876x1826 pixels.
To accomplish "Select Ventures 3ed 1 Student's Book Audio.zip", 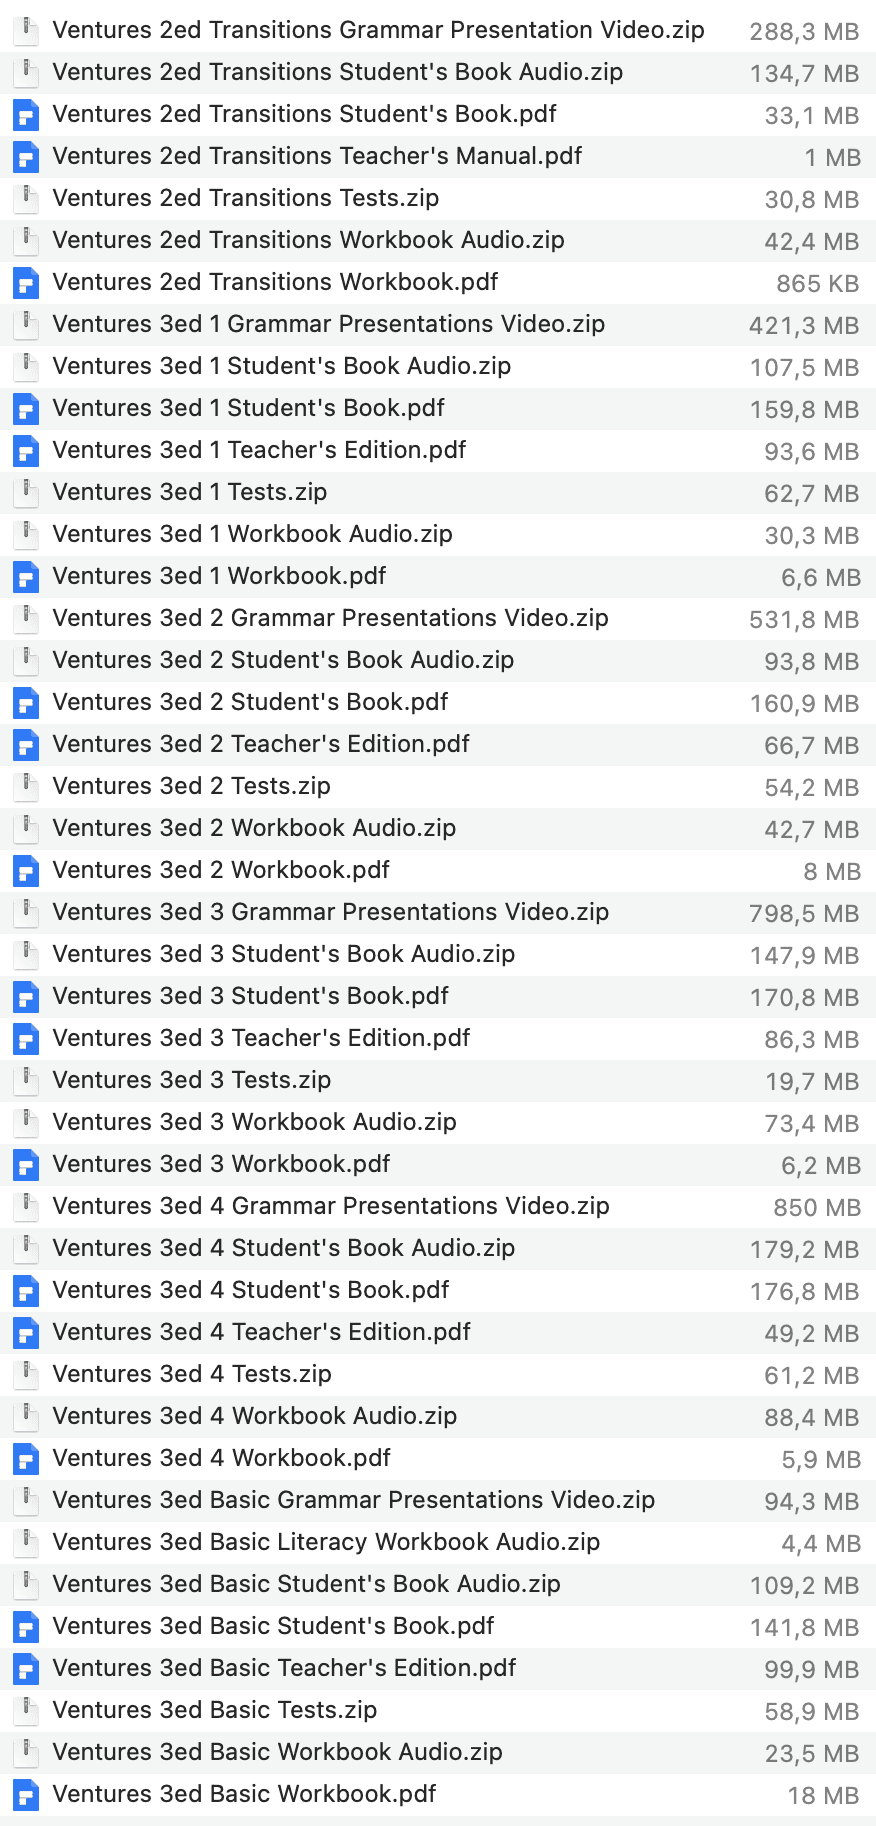I will 281,366.
